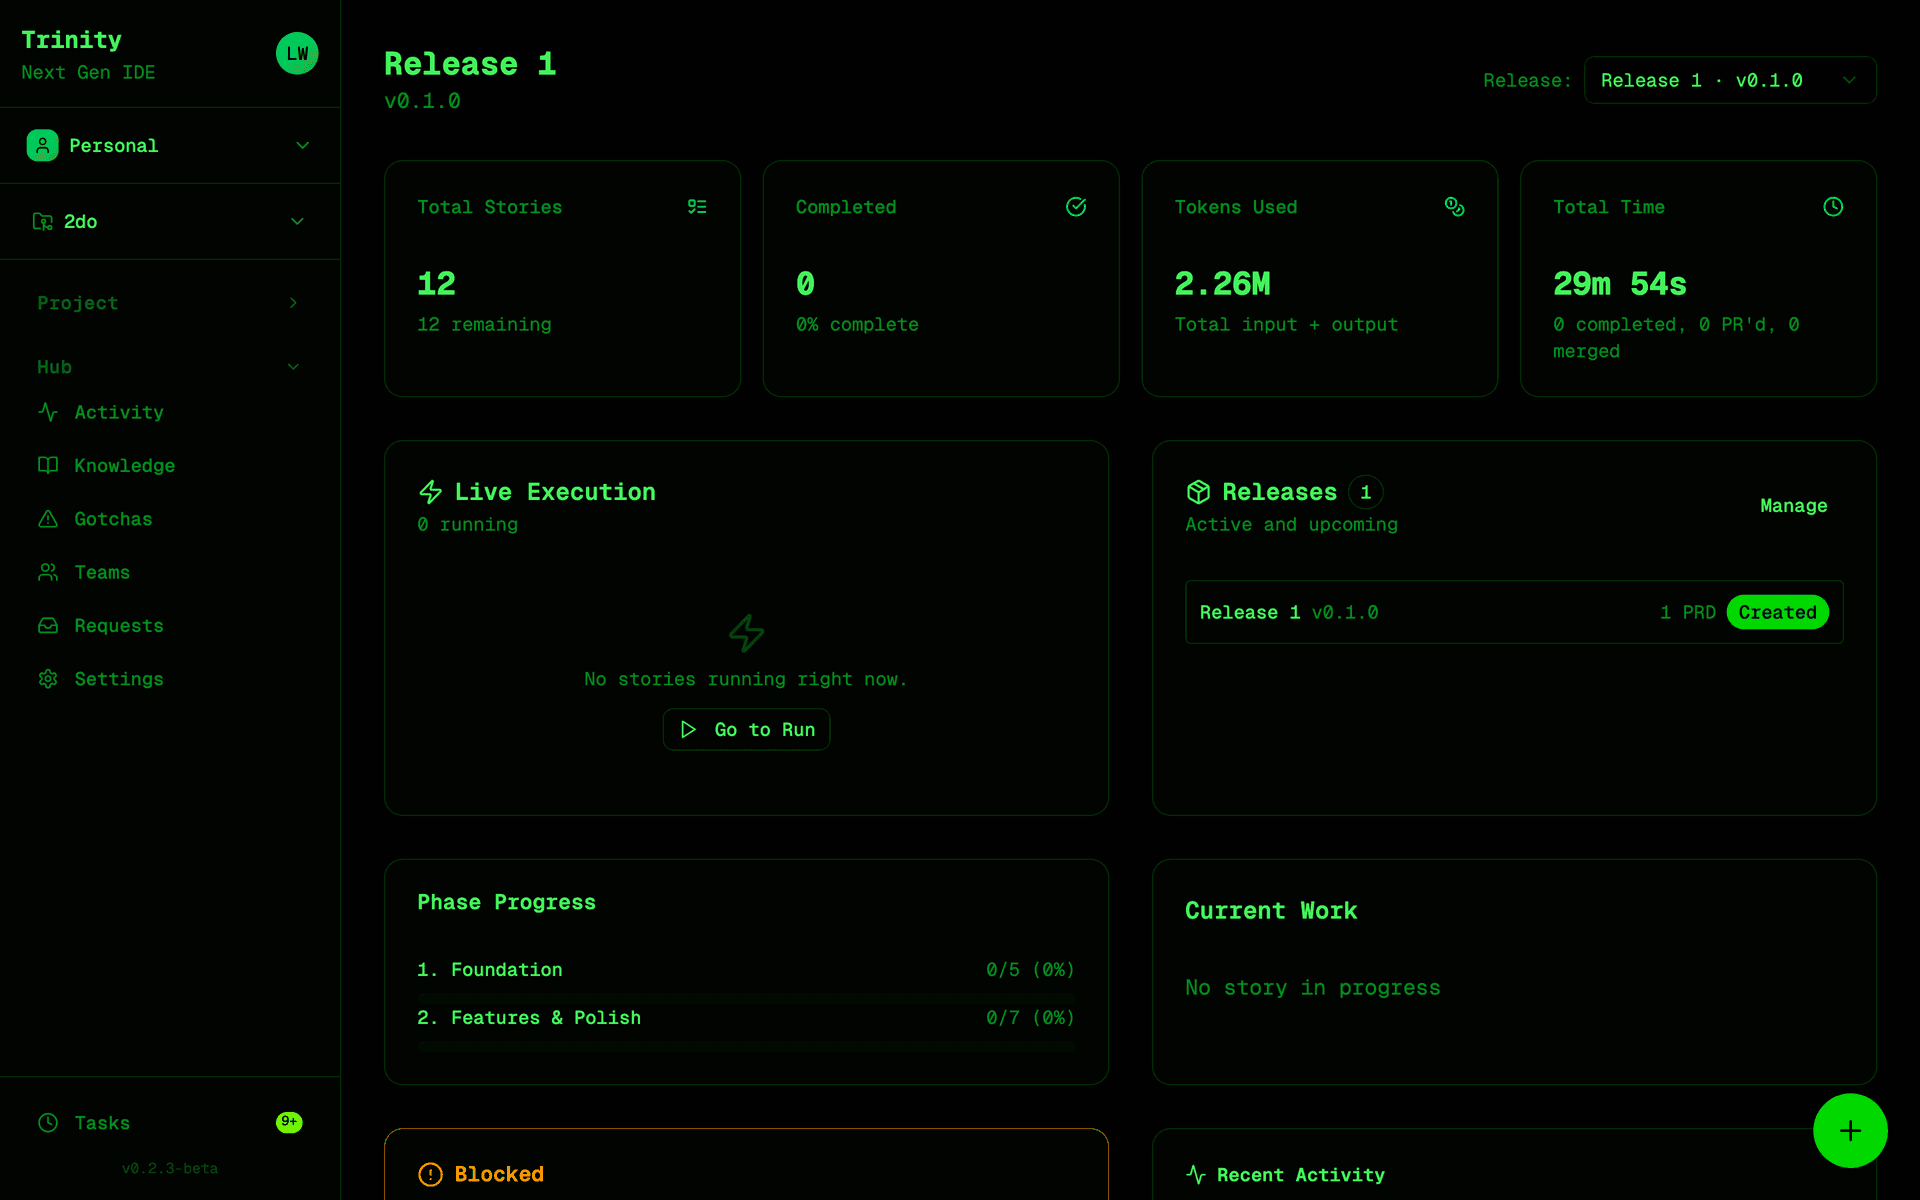This screenshot has height=1200, width=1920.
Task: Click the Personal workspace person icon
Action: point(42,145)
